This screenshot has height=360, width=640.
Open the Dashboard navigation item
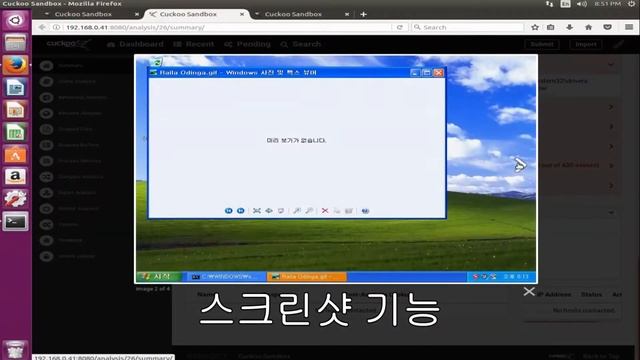(135, 44)
